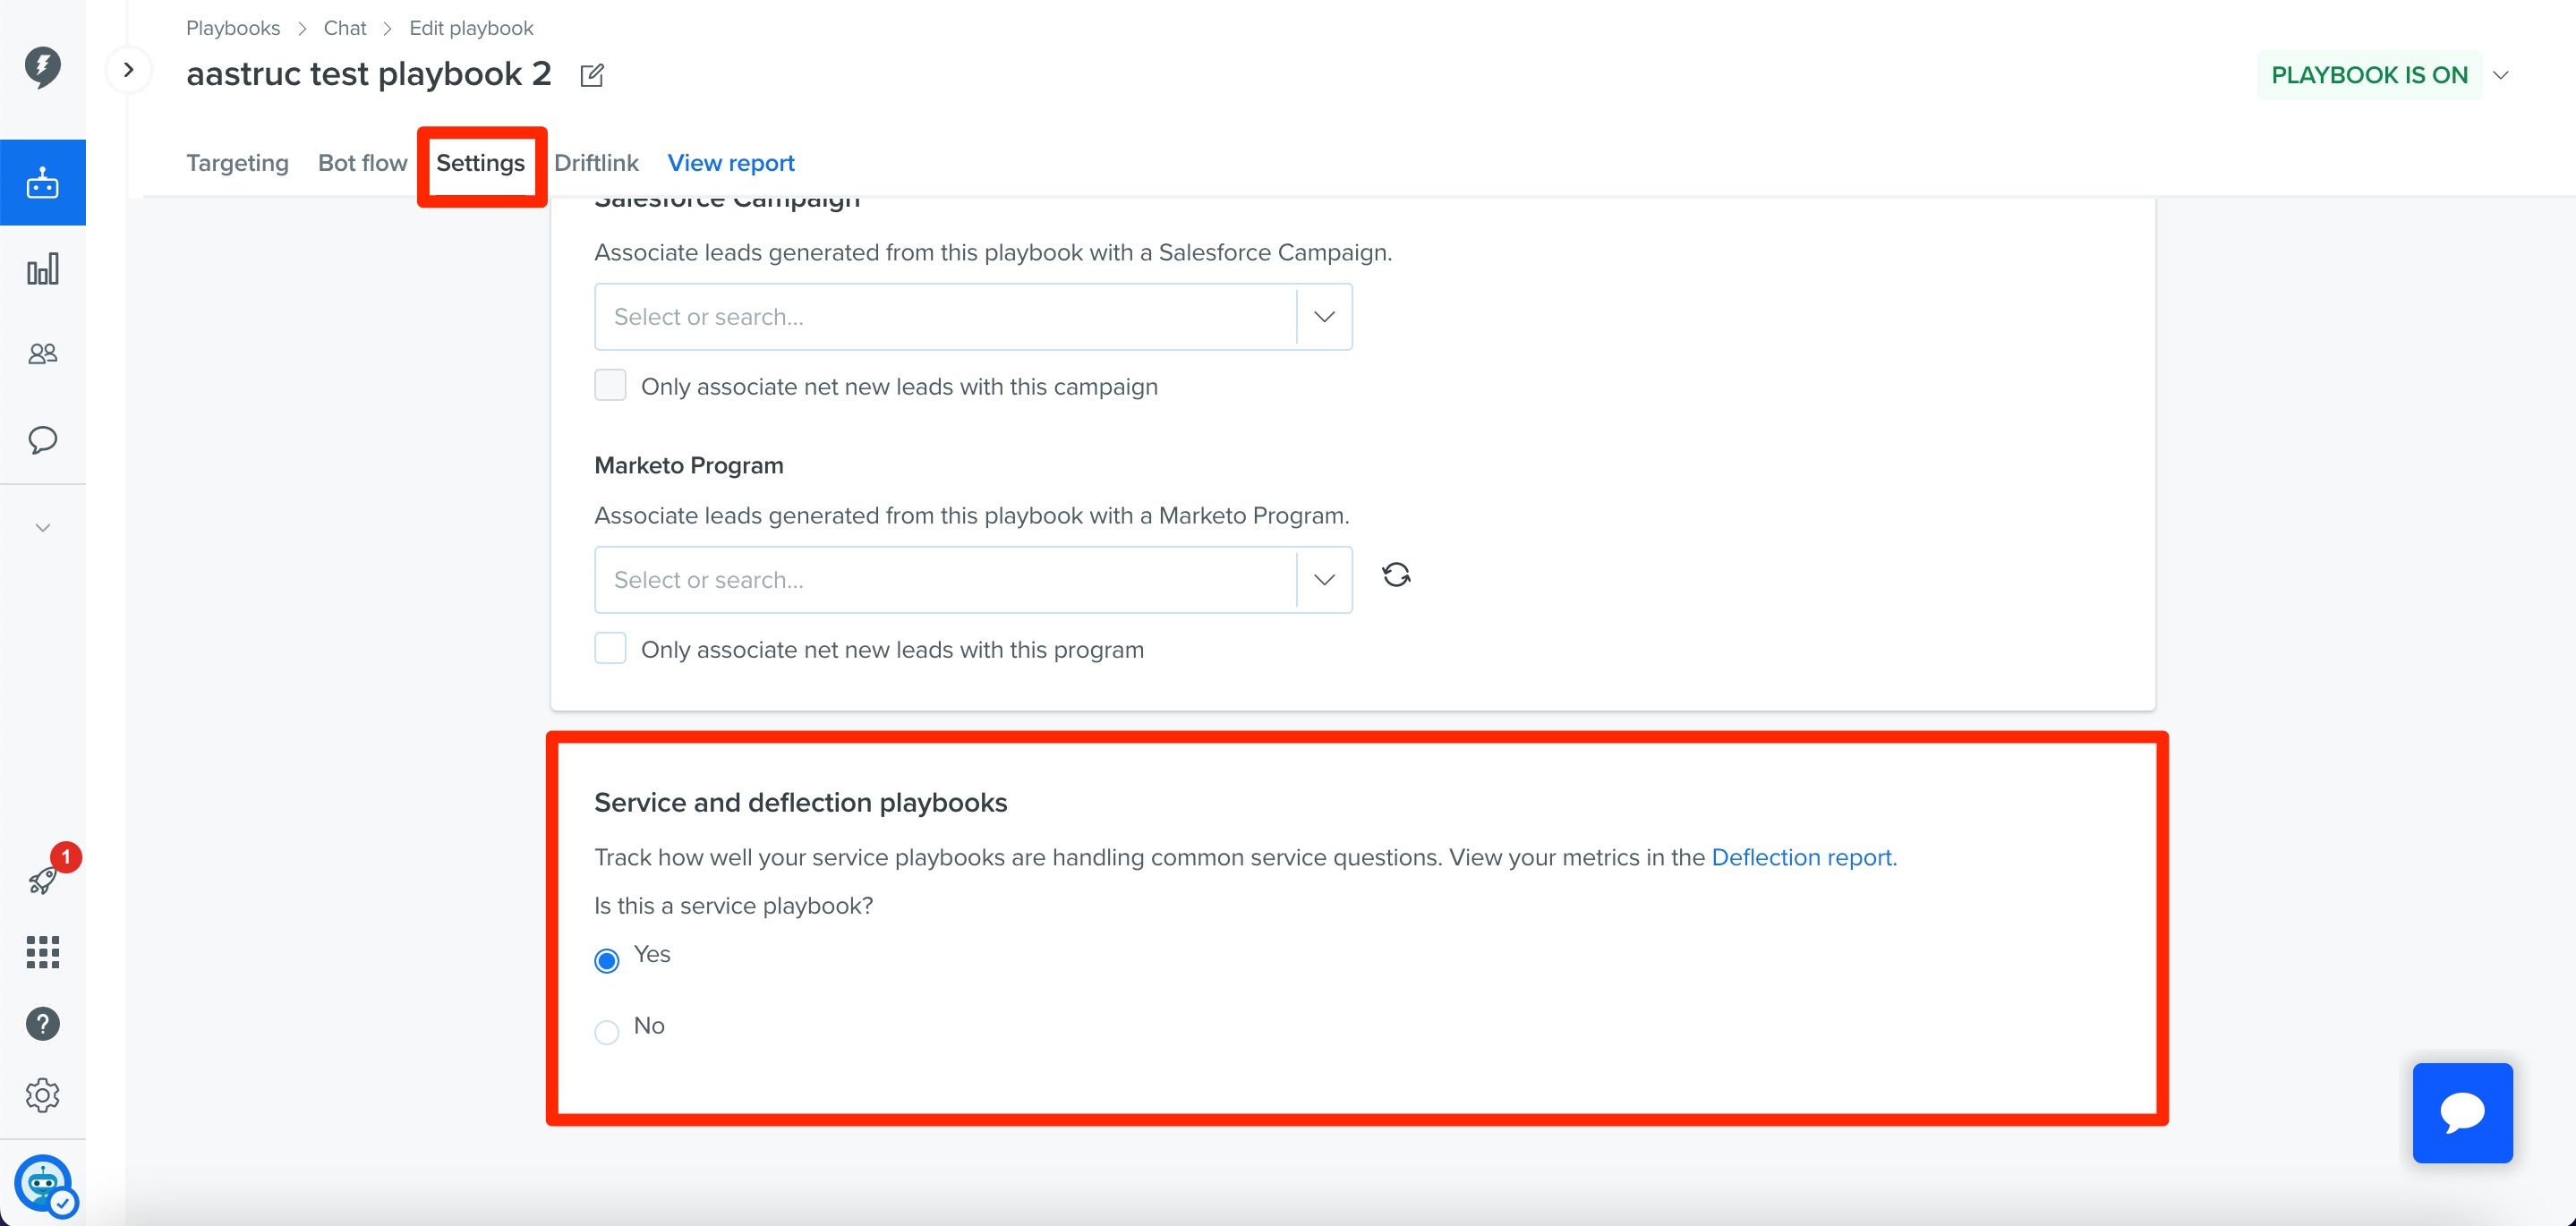Check only associate net new leads with program
The width and height of the screenshot is (2576, 1226).
click(610, 648)
